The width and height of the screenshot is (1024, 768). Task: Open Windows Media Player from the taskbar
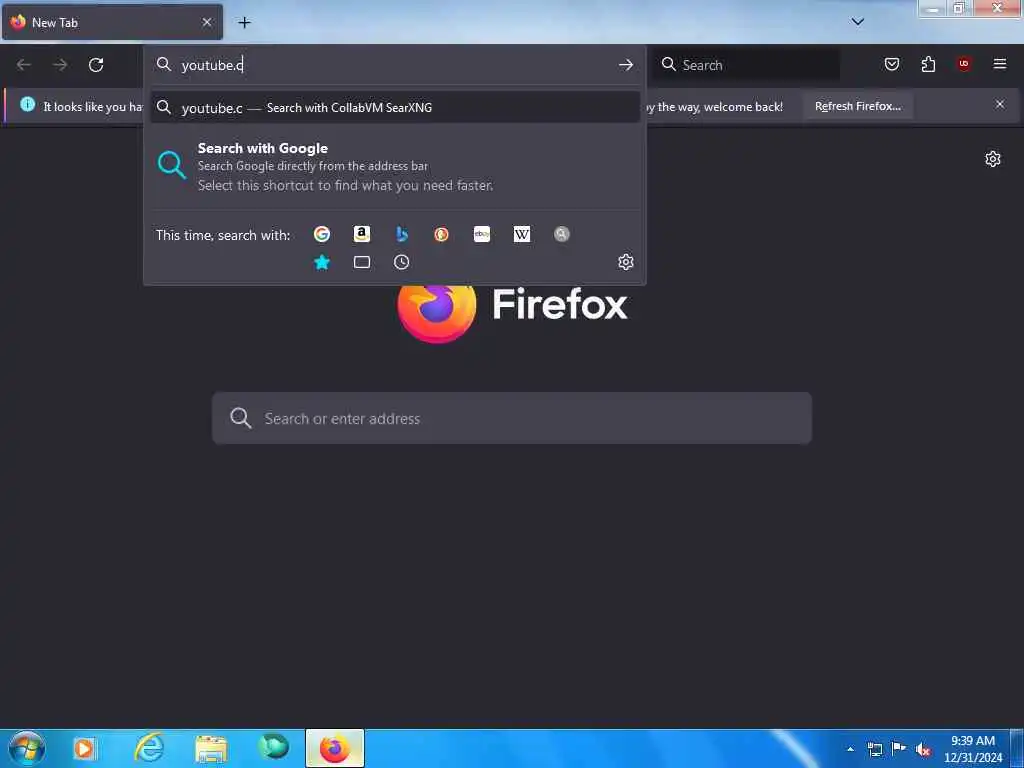click(84, 748)
